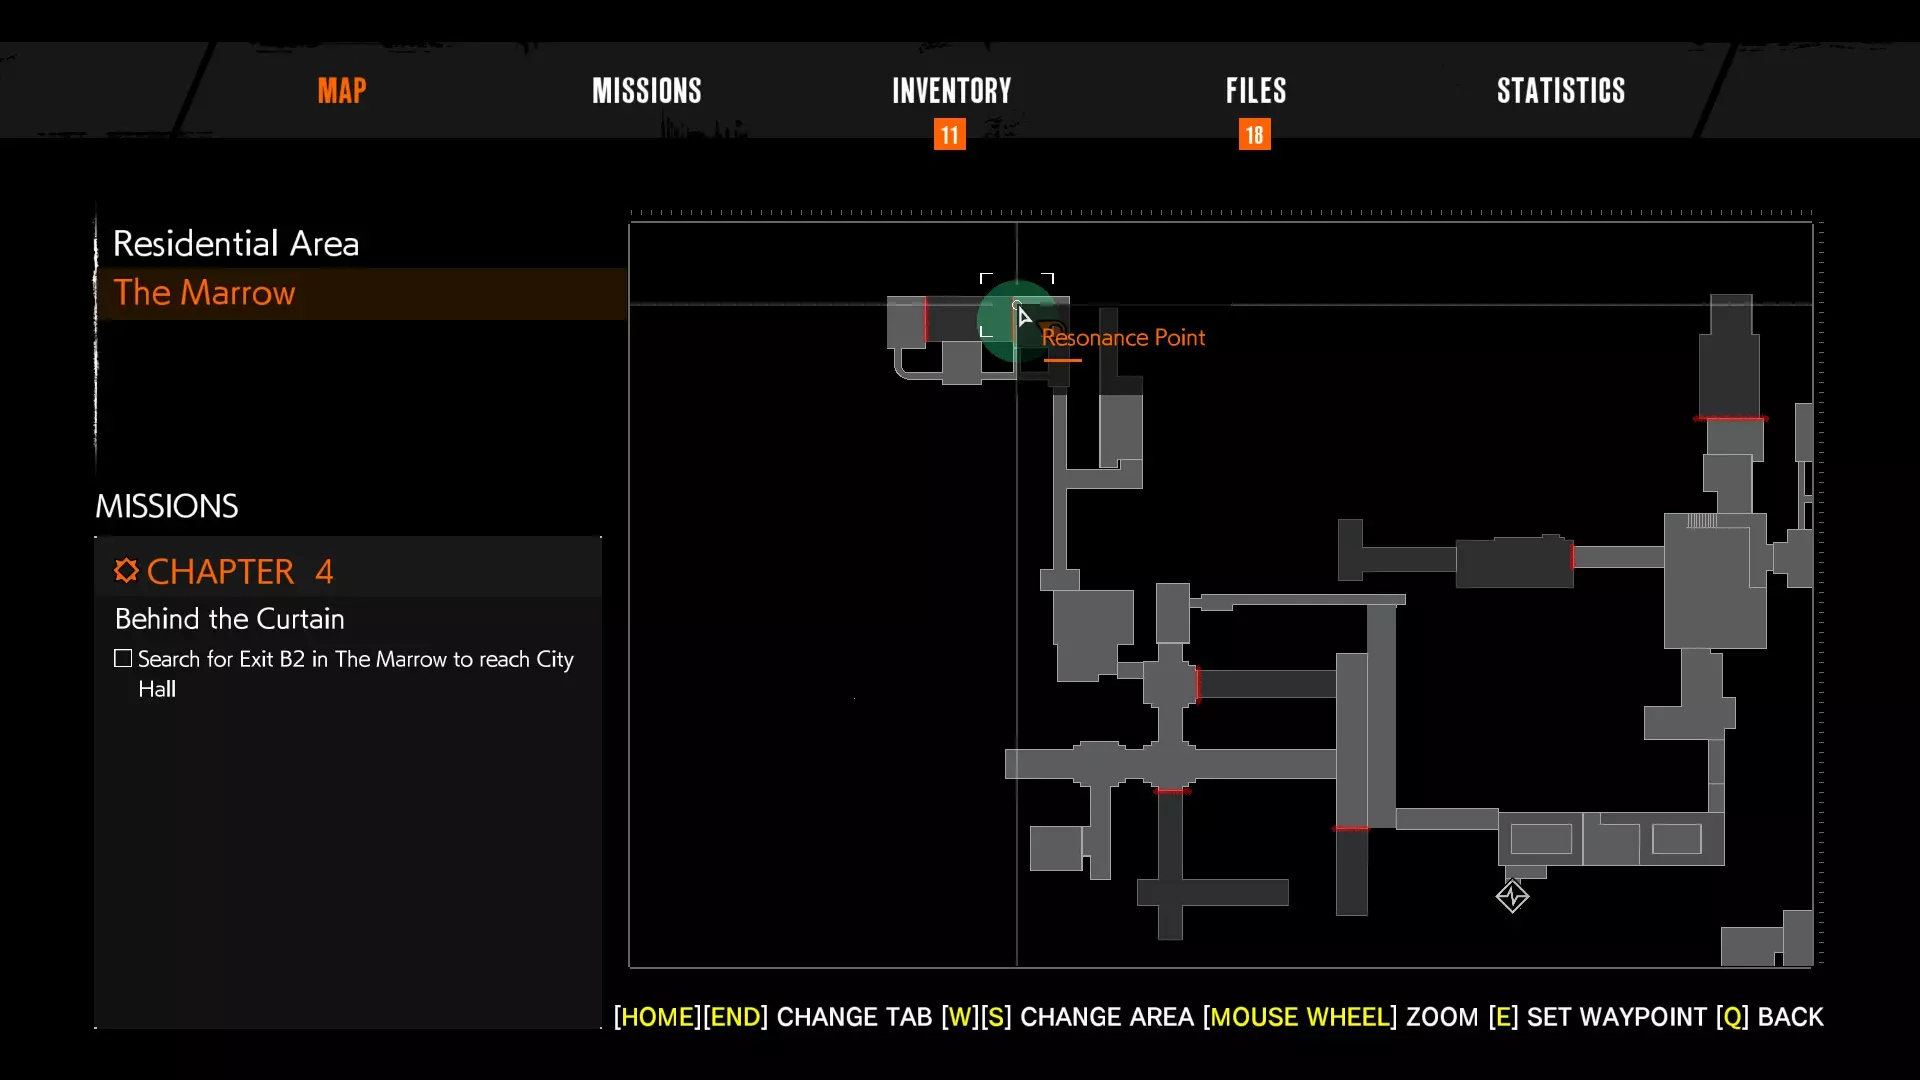This screenshot has height=1080, width=1920.
Task: Select the Residential Area map entry
Action: [x=236, y=244]
